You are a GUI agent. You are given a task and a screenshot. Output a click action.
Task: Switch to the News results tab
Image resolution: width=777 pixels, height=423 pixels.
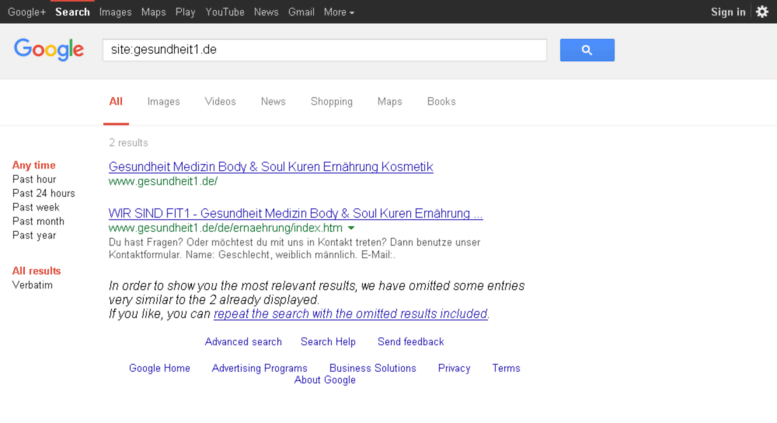click(273, 102)
